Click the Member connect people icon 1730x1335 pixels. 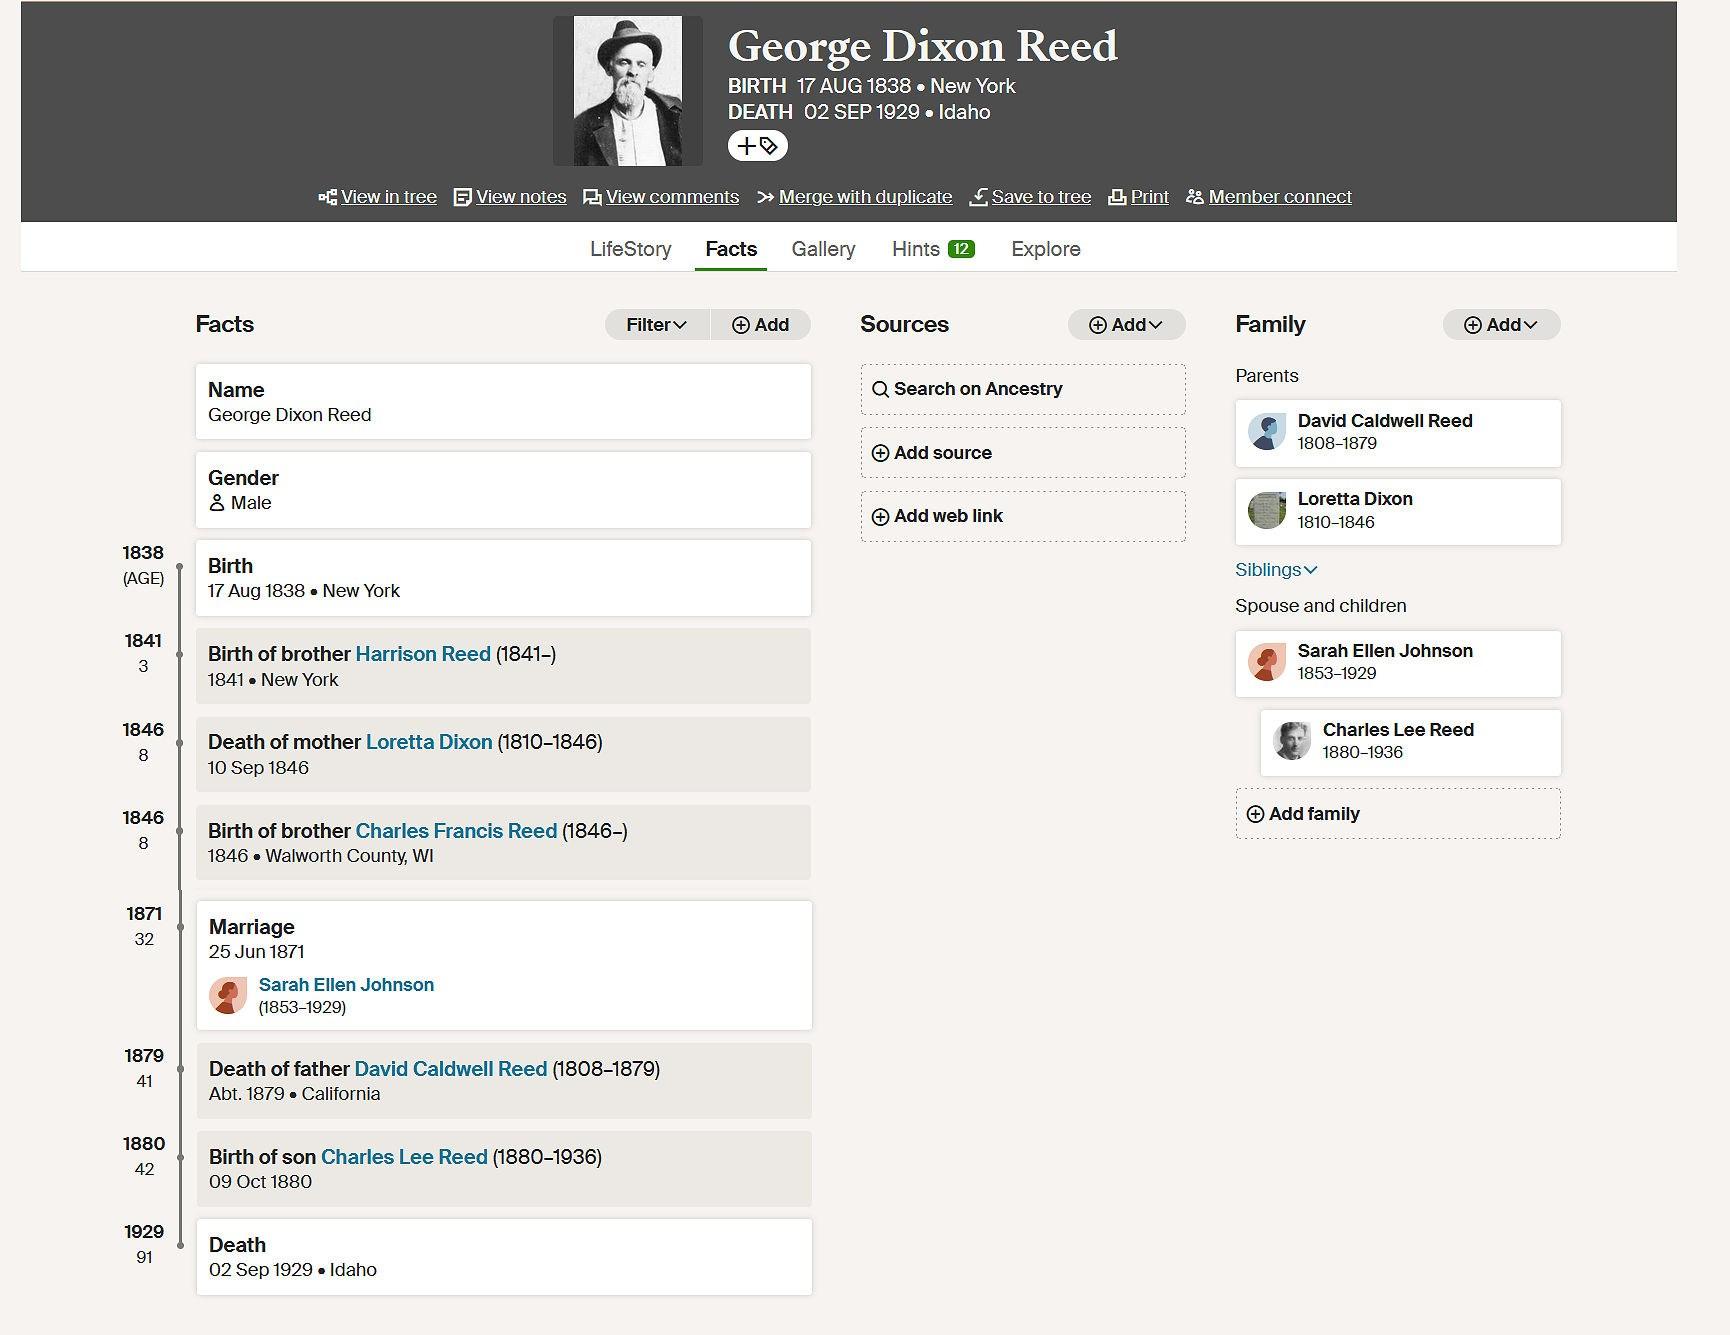coord(1194,197)
